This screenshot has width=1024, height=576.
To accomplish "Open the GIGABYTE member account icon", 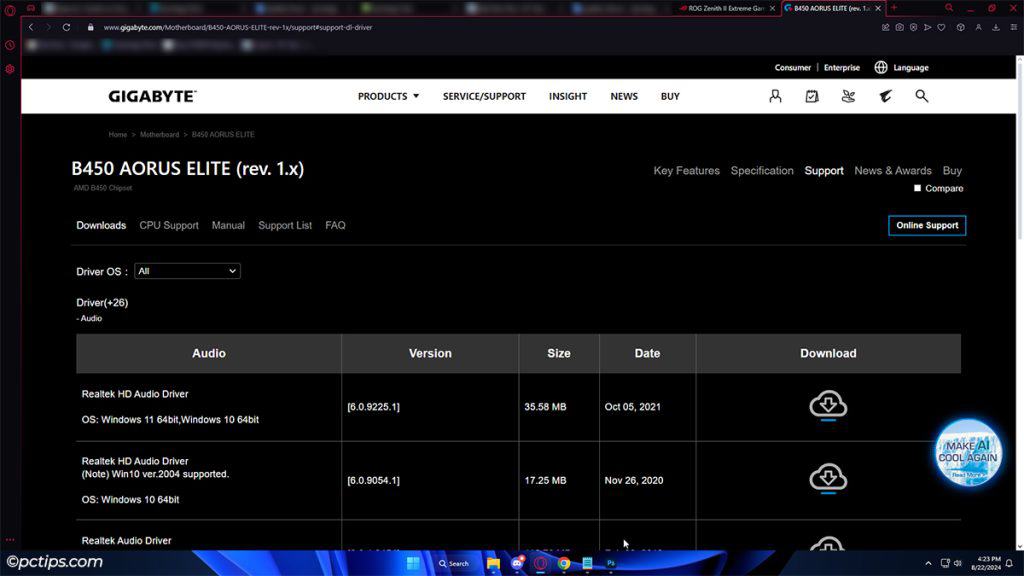I will pyautogui.click(x=775, y=96).
